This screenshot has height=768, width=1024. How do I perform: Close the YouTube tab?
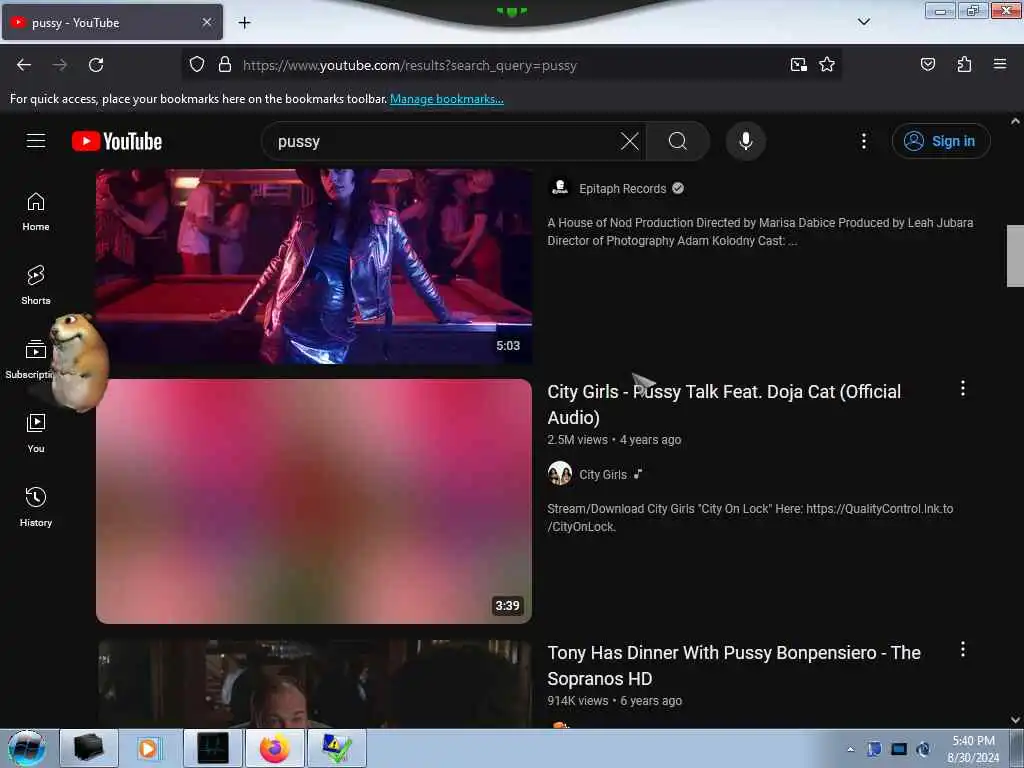click(x=207, y=22)
